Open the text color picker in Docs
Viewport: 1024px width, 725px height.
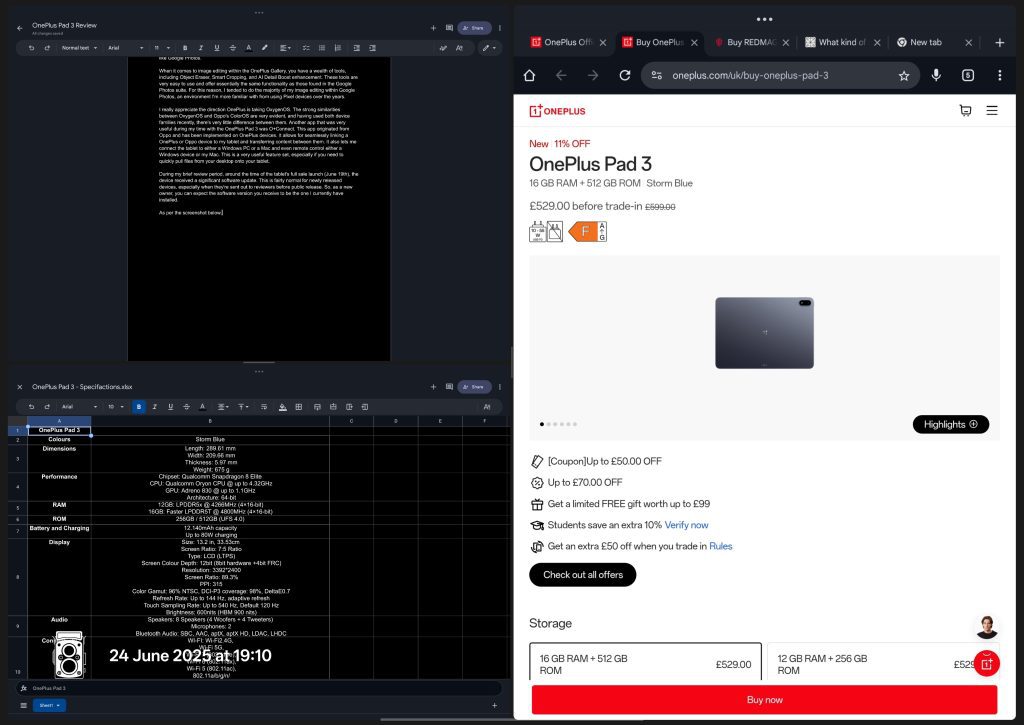click(x=249, y=47)
